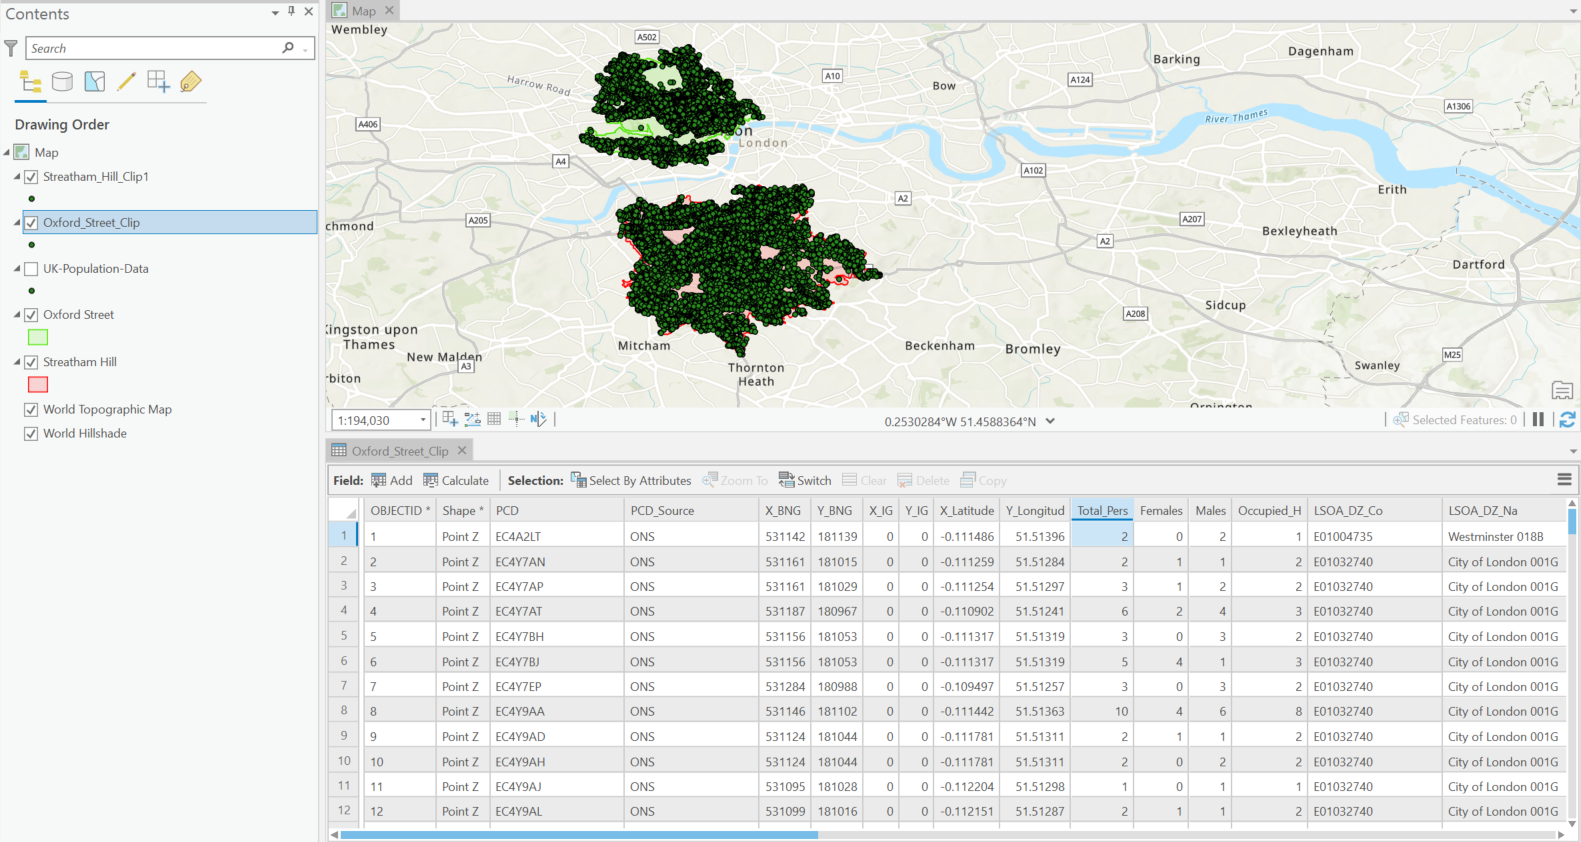Viewport: 1581px width, 842px height.
Task: Click the Contents filter funnel icon
Action: pyautogui.click(x=11, y=48)
